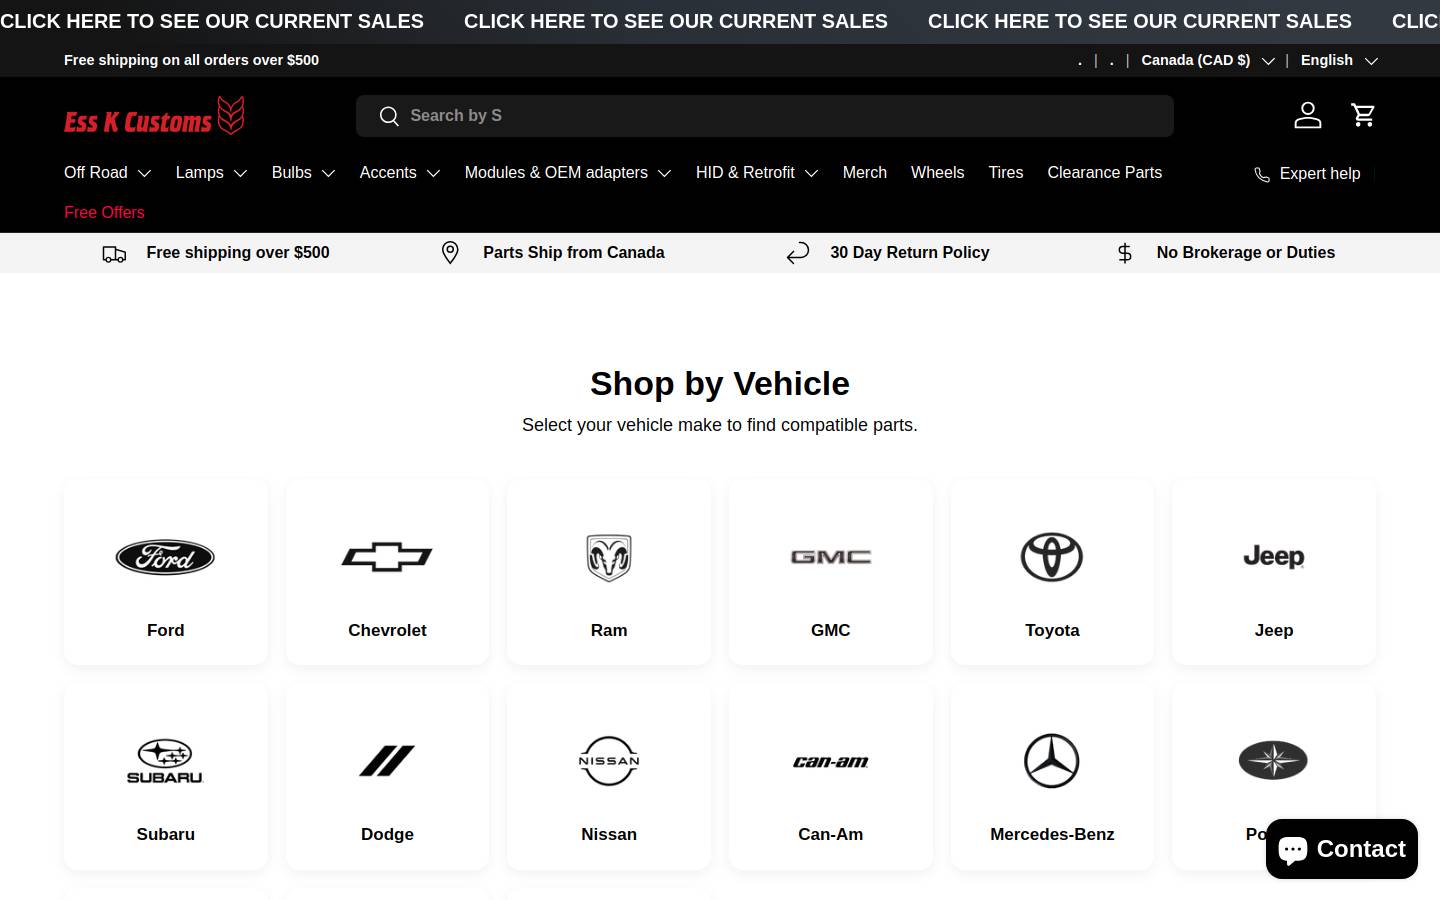Click the search magnifier icon
This screenshot has width=1440, height=900.
point(389,116)
